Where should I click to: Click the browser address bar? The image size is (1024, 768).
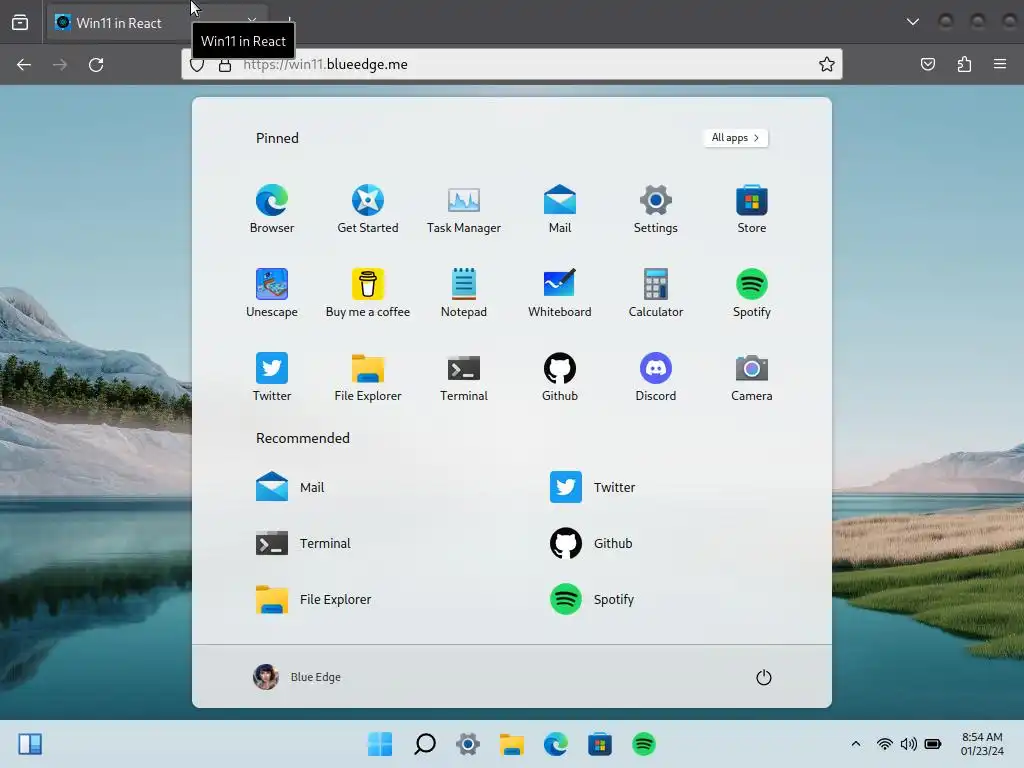(x=512, y=64)
